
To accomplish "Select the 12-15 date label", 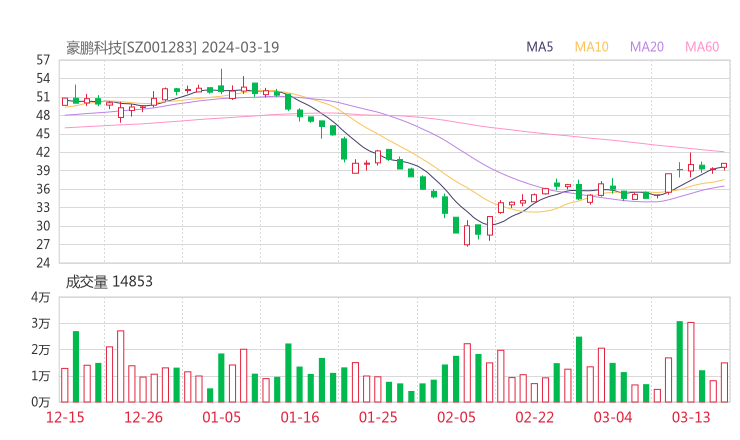I will coord(65,417).
